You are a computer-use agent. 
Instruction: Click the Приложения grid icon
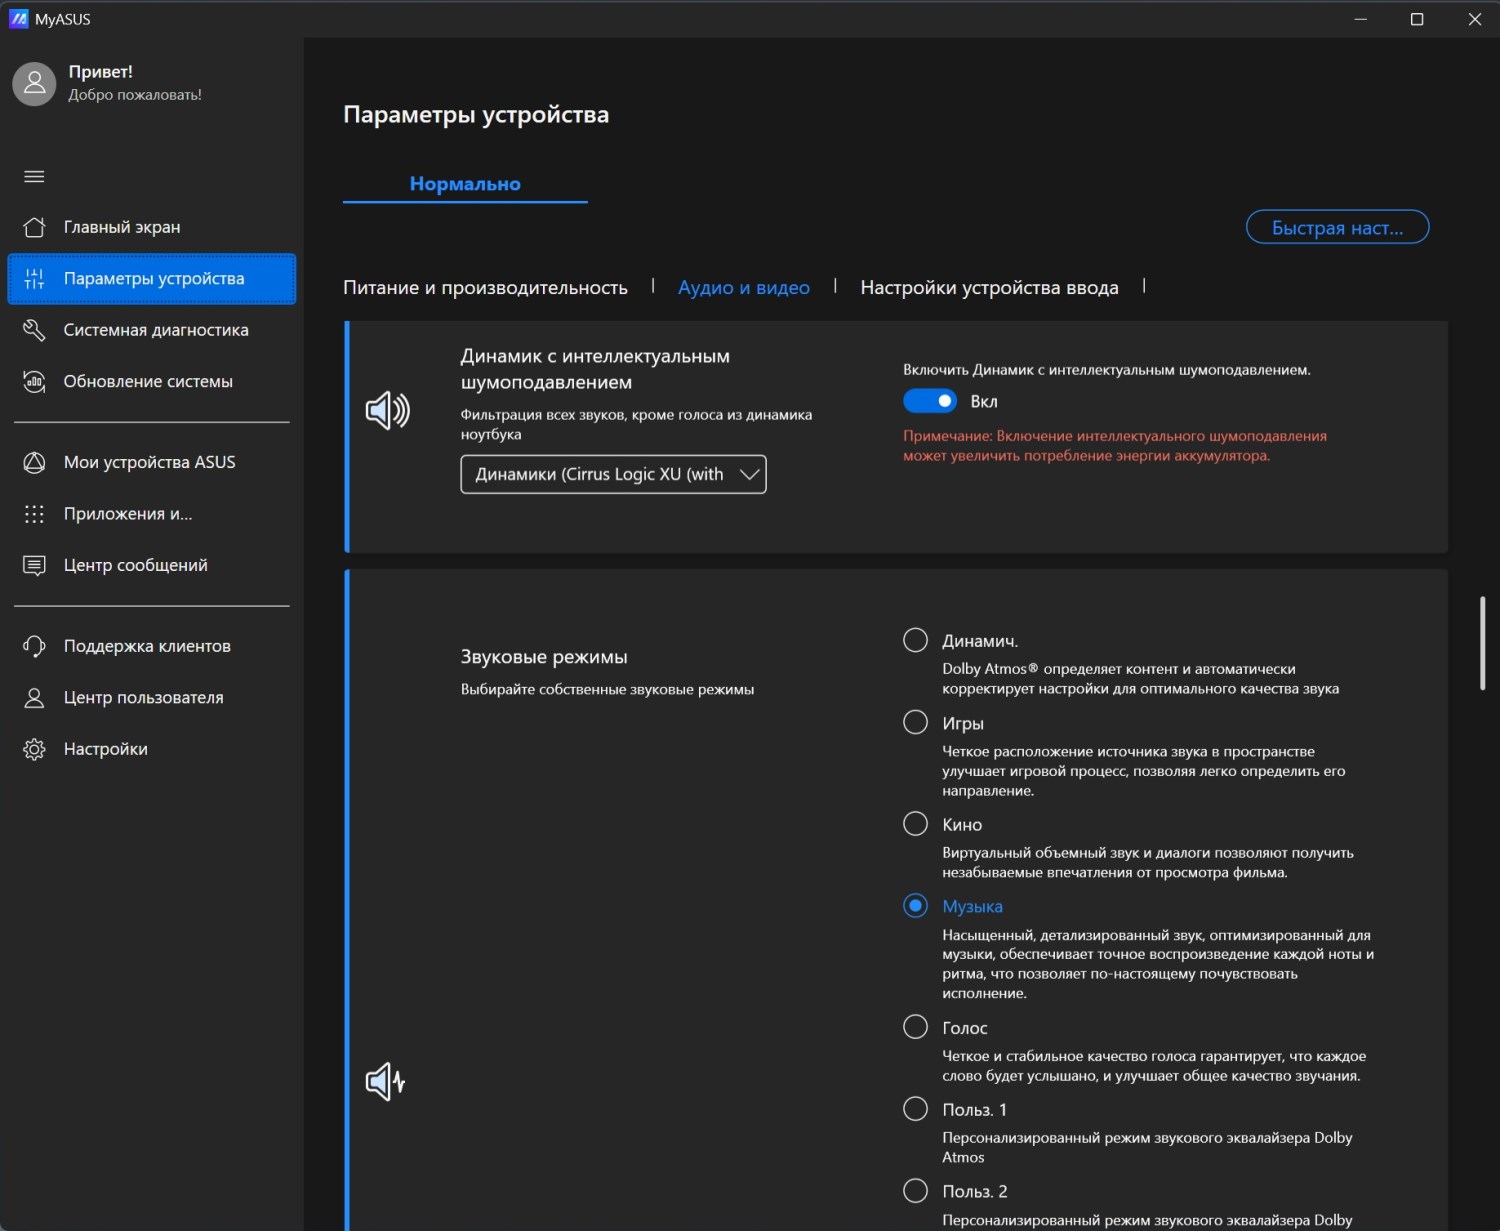[34, 514]
